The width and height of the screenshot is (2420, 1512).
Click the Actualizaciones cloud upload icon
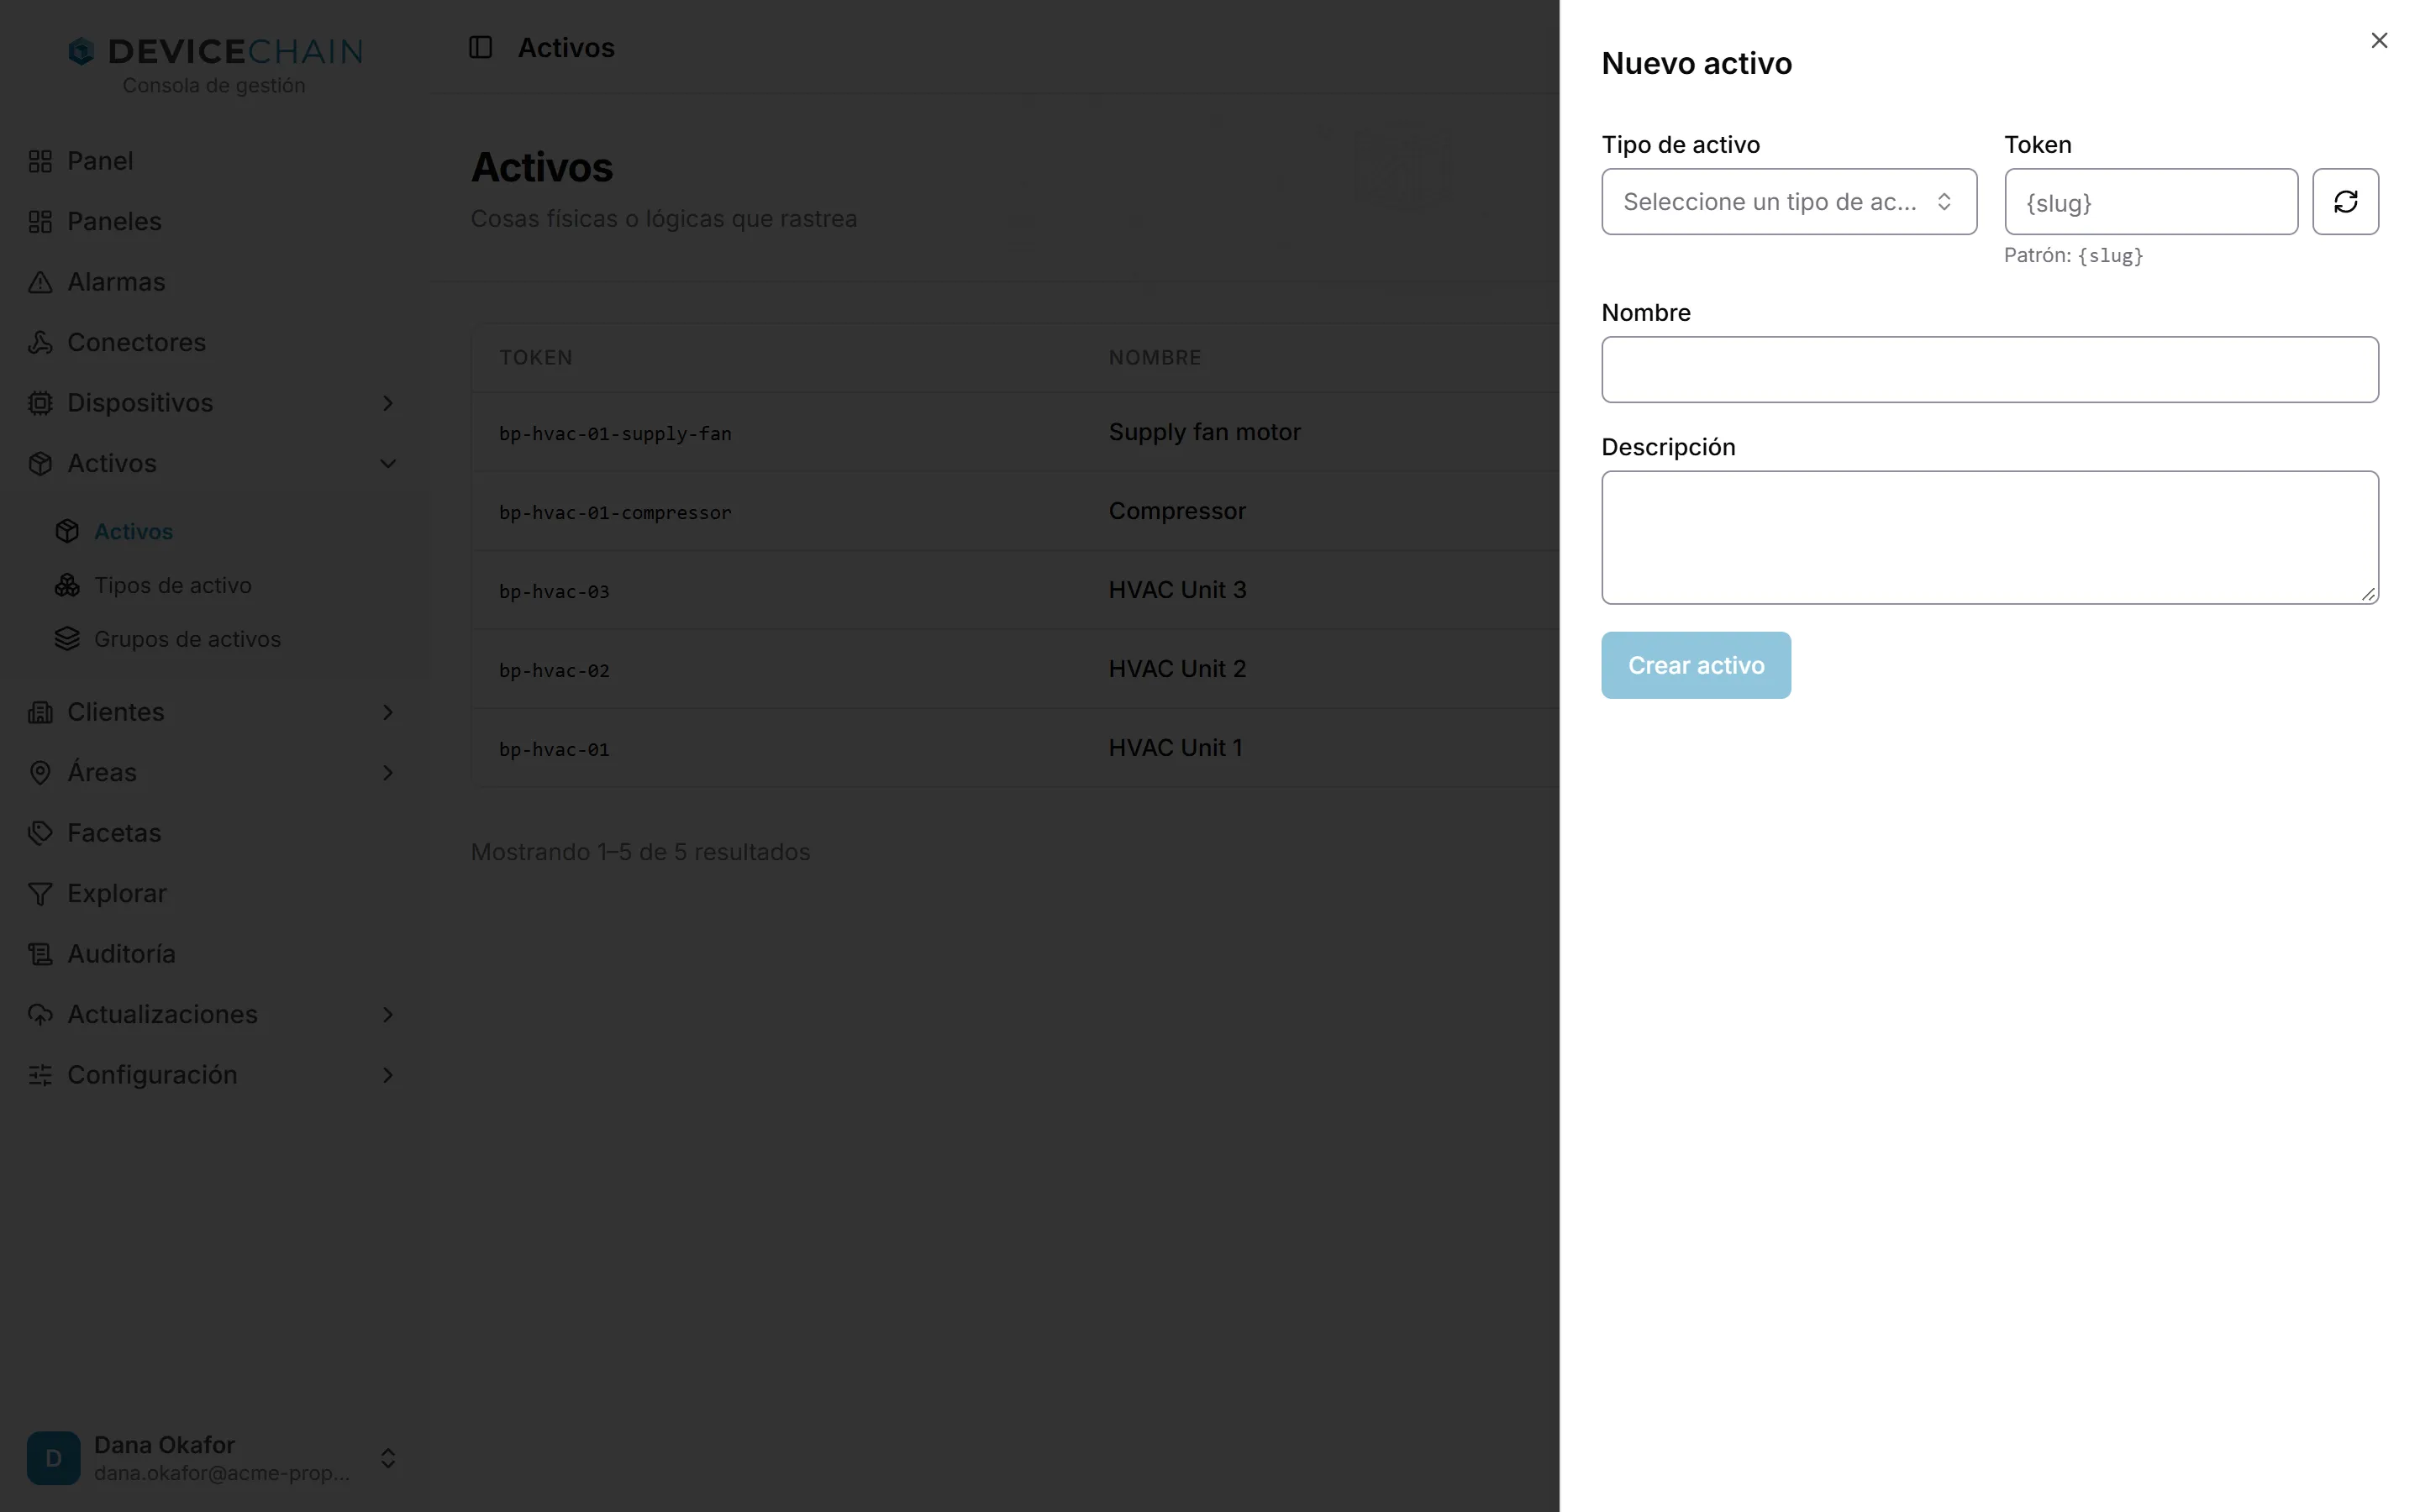click(x=40, y=1015)
